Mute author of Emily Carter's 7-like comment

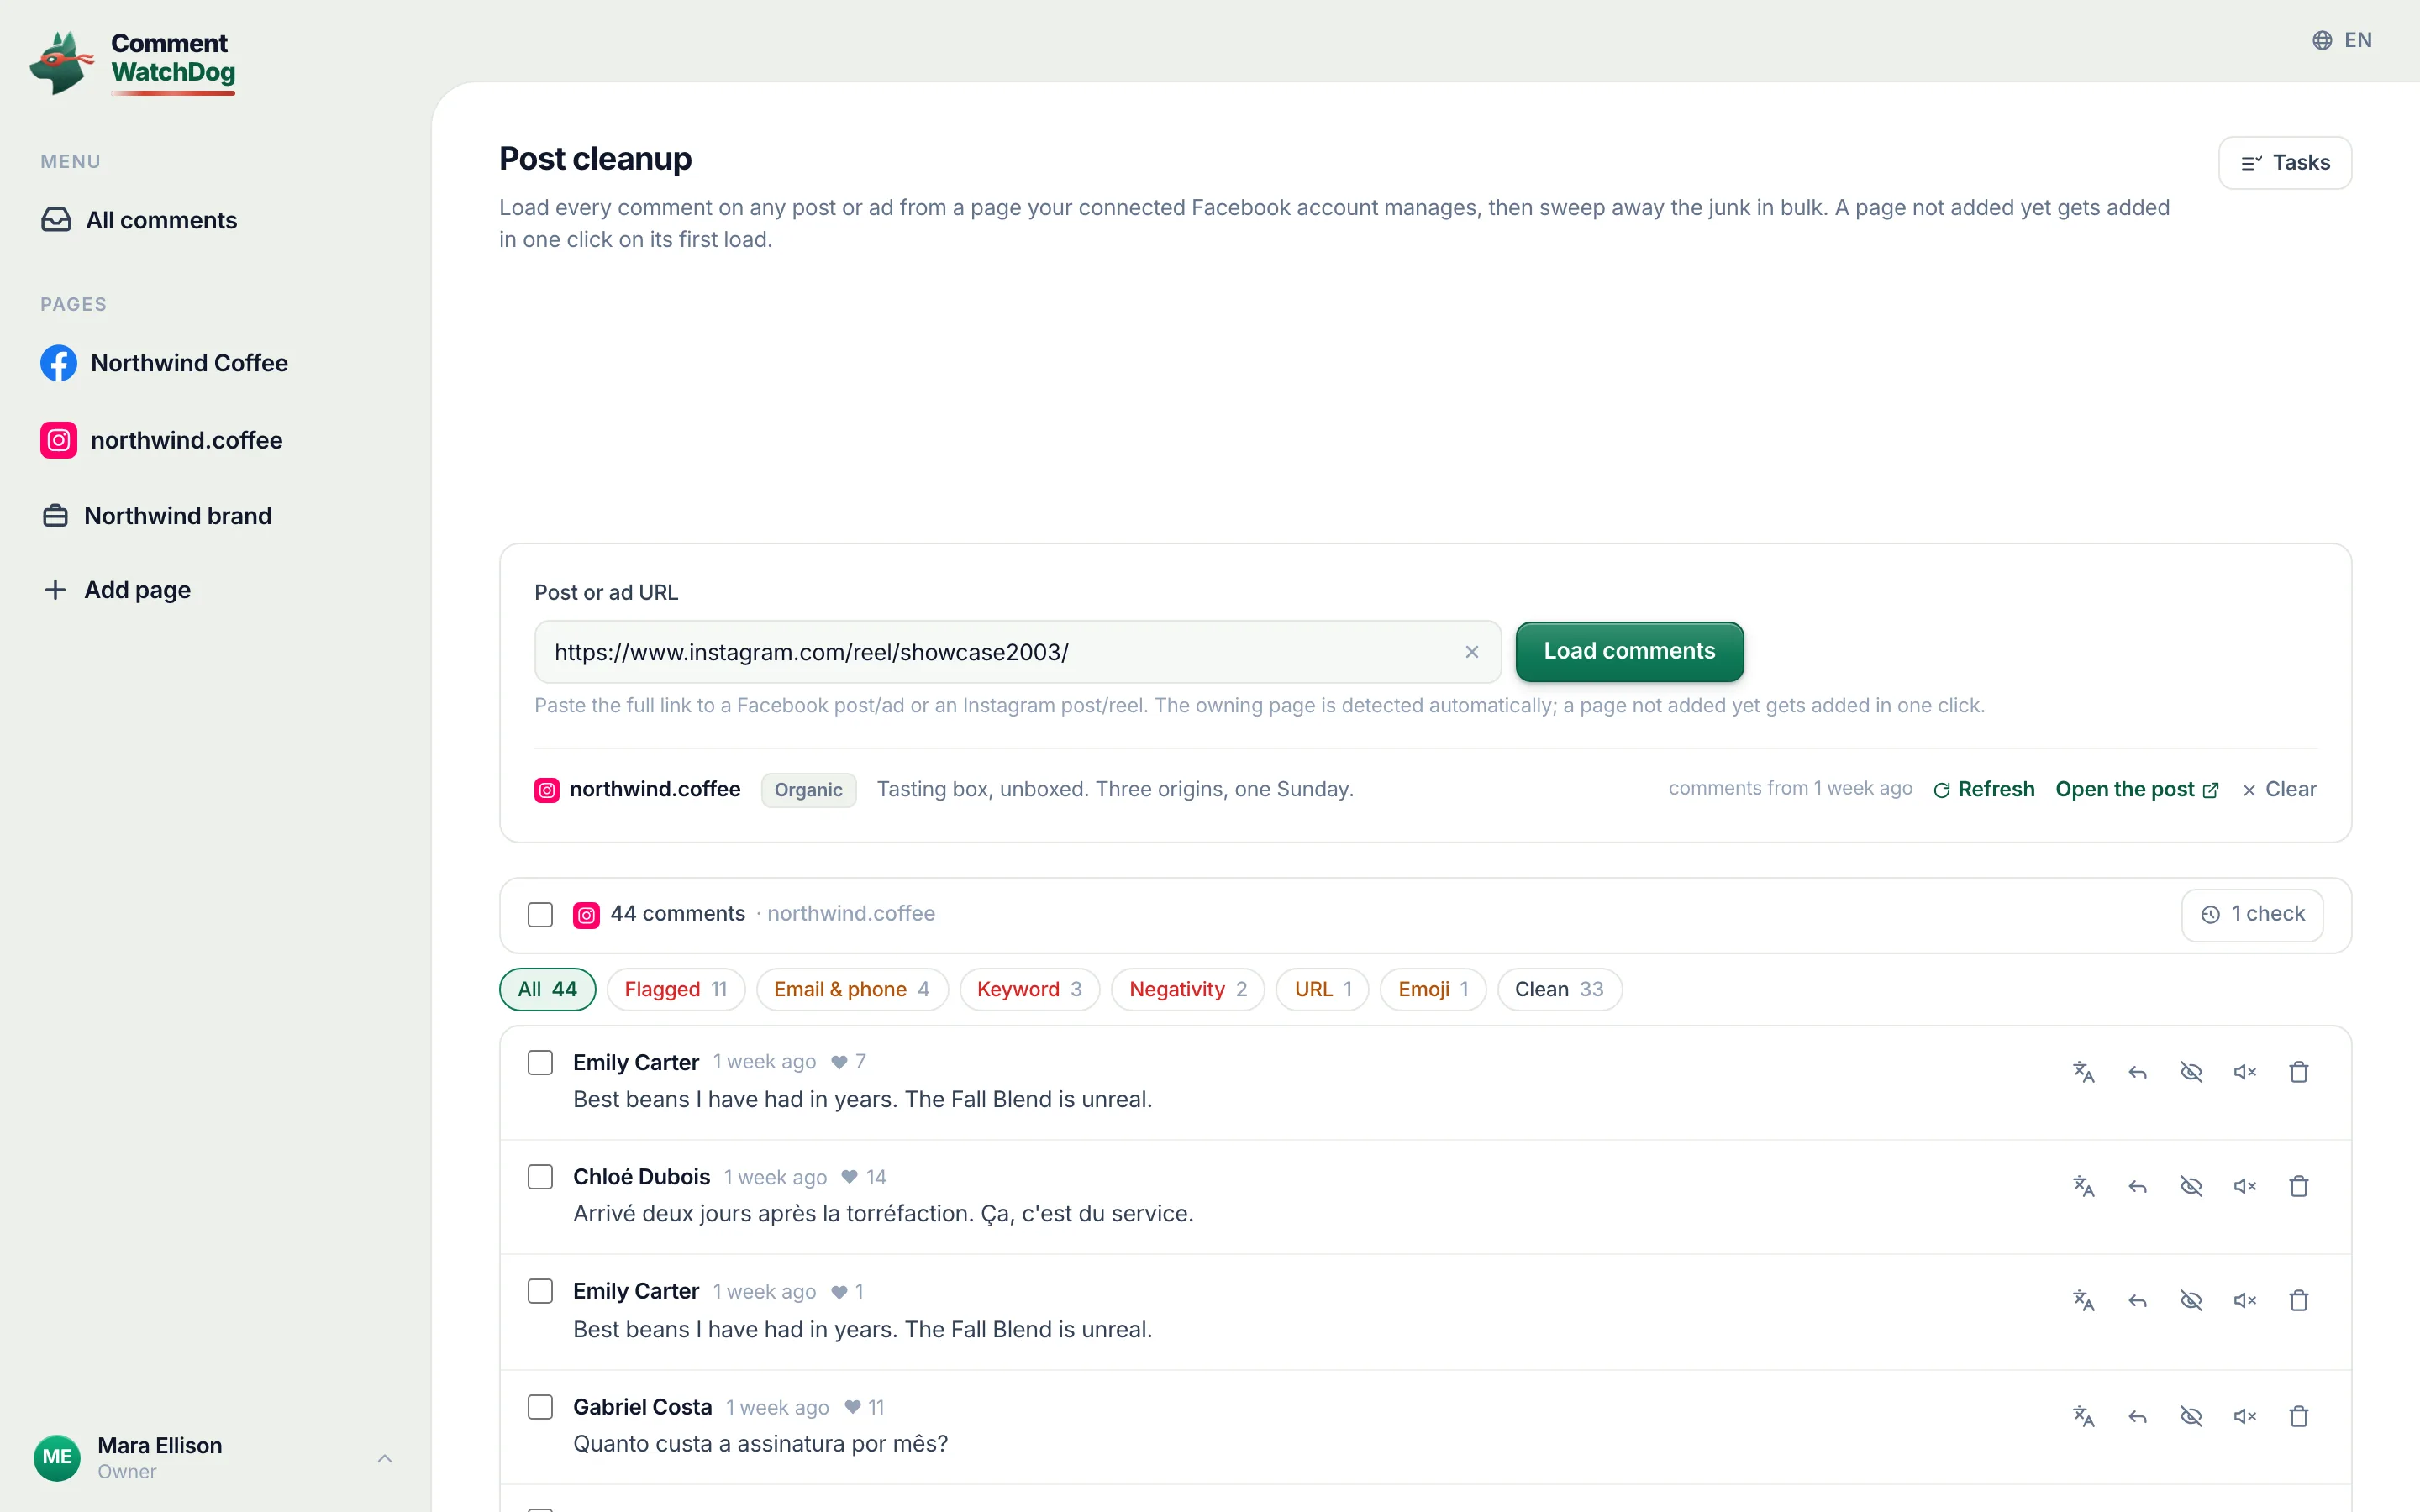2245,1072
